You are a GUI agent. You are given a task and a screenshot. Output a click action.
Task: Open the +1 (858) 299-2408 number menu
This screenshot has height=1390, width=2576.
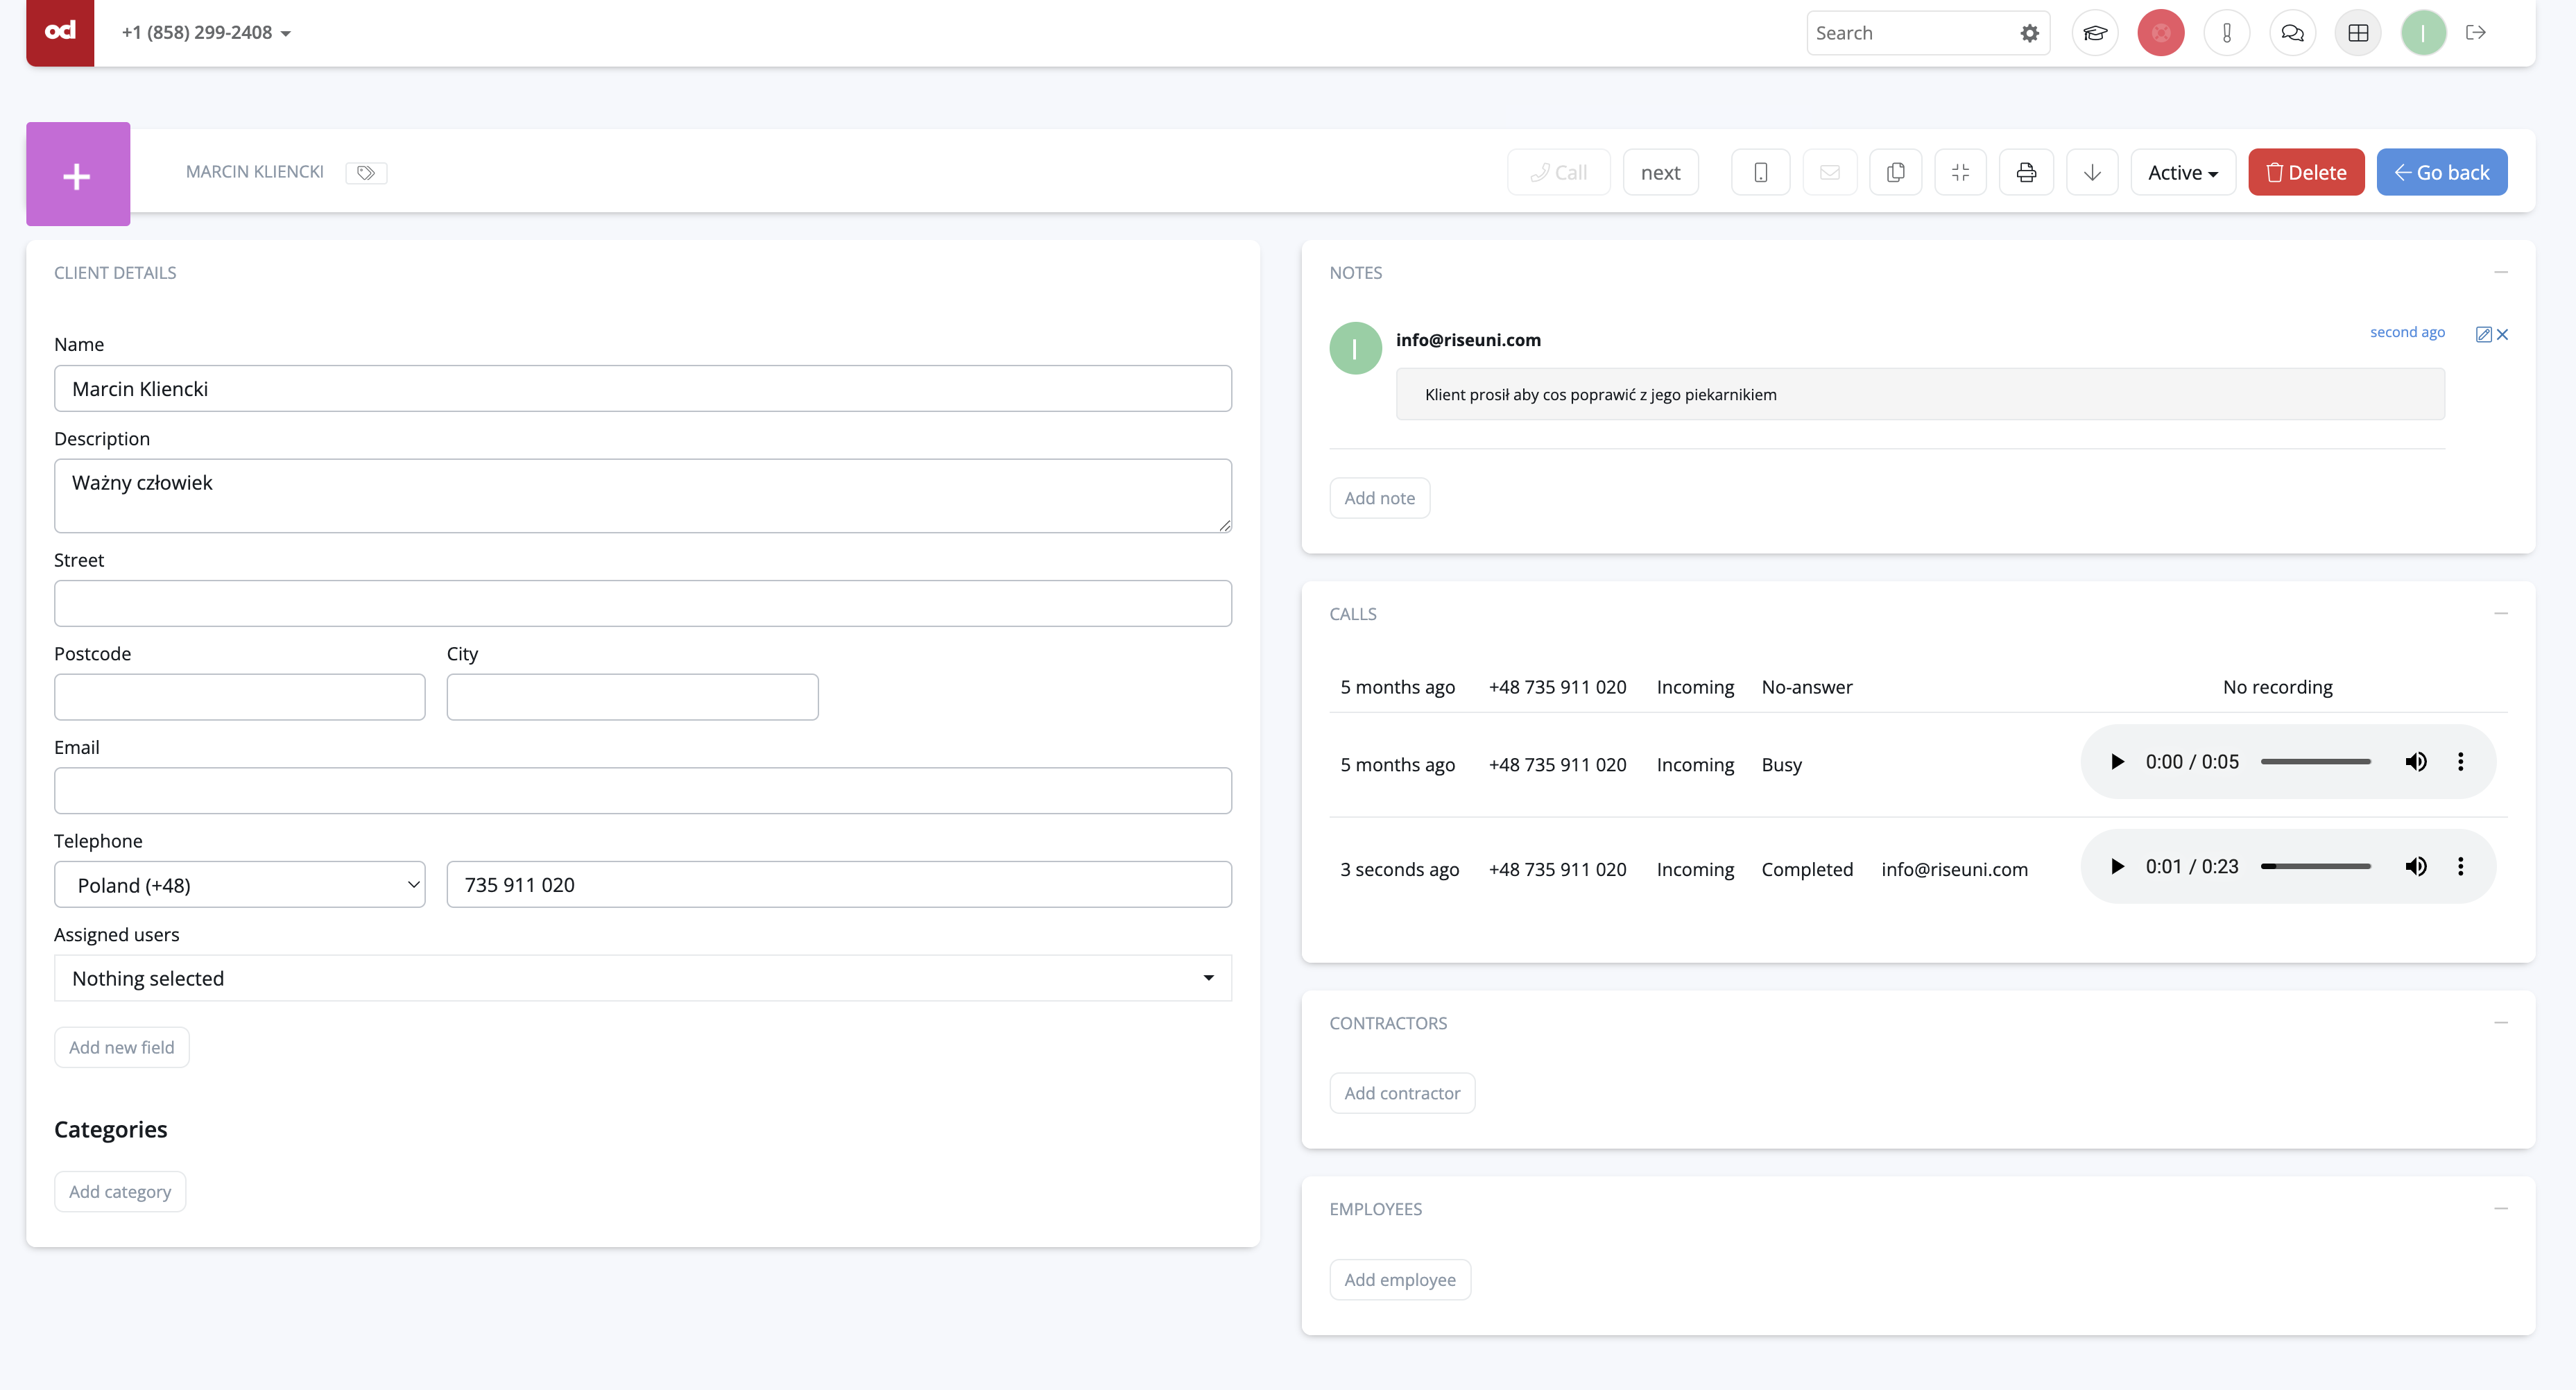tap(206, 33)
